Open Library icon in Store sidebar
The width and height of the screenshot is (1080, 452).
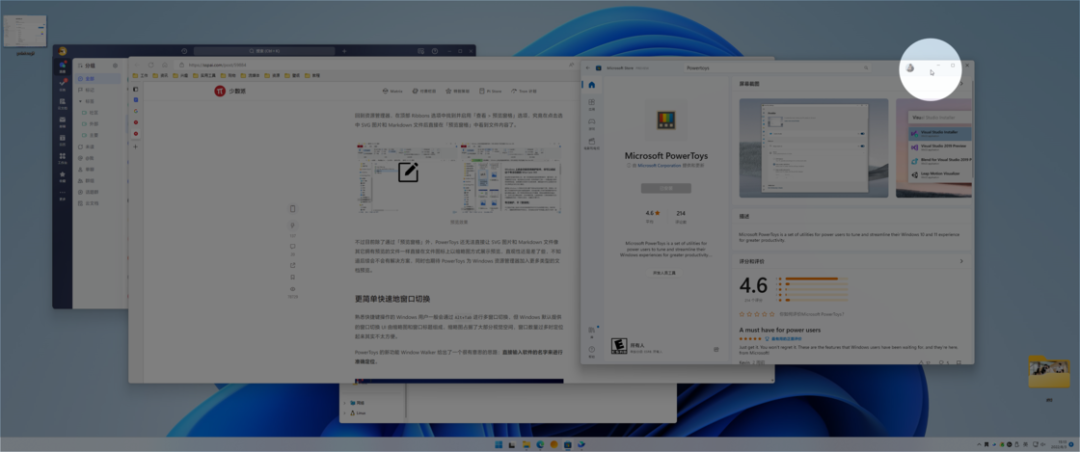point(591,331)
